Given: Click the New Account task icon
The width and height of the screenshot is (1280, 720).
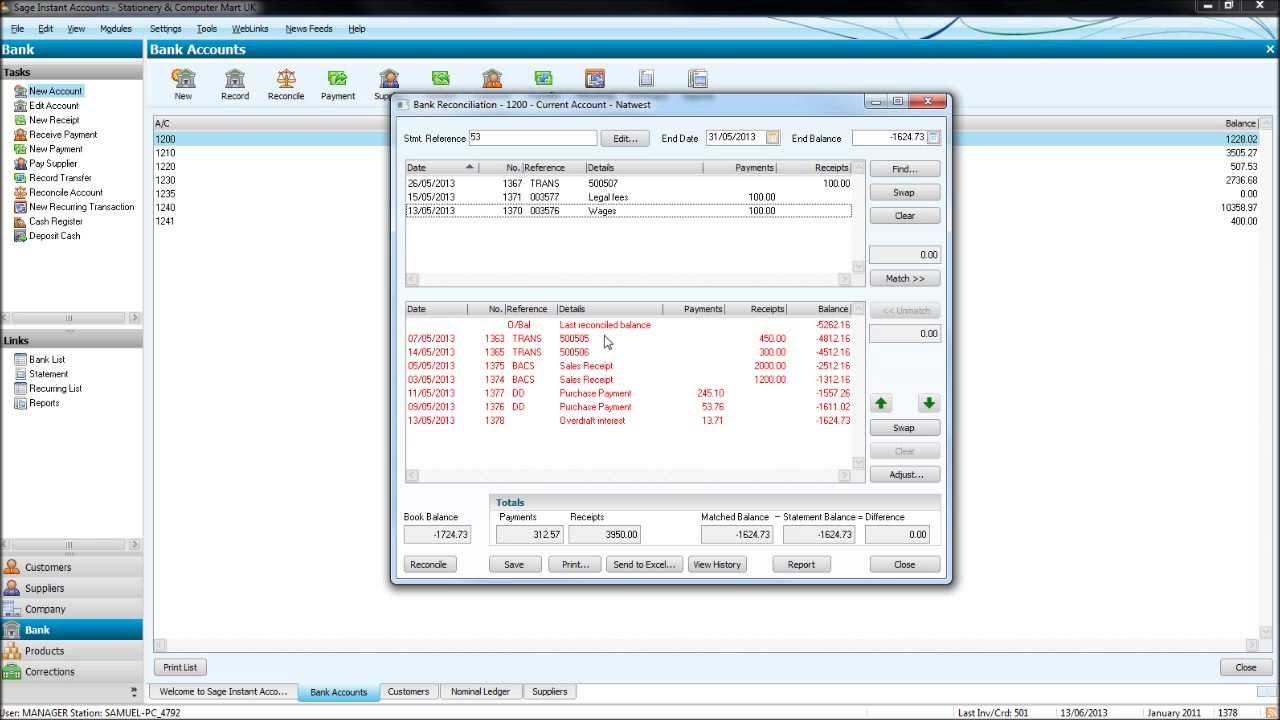Looking at the screenshot, I should coord(20,91).
